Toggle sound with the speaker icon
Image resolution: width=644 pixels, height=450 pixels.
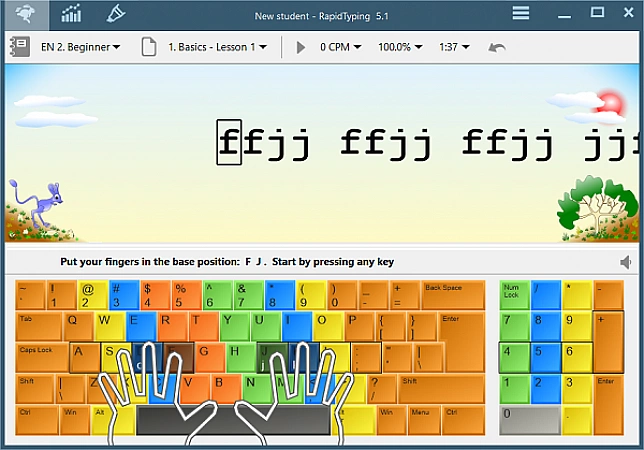[x=626, y=262]
